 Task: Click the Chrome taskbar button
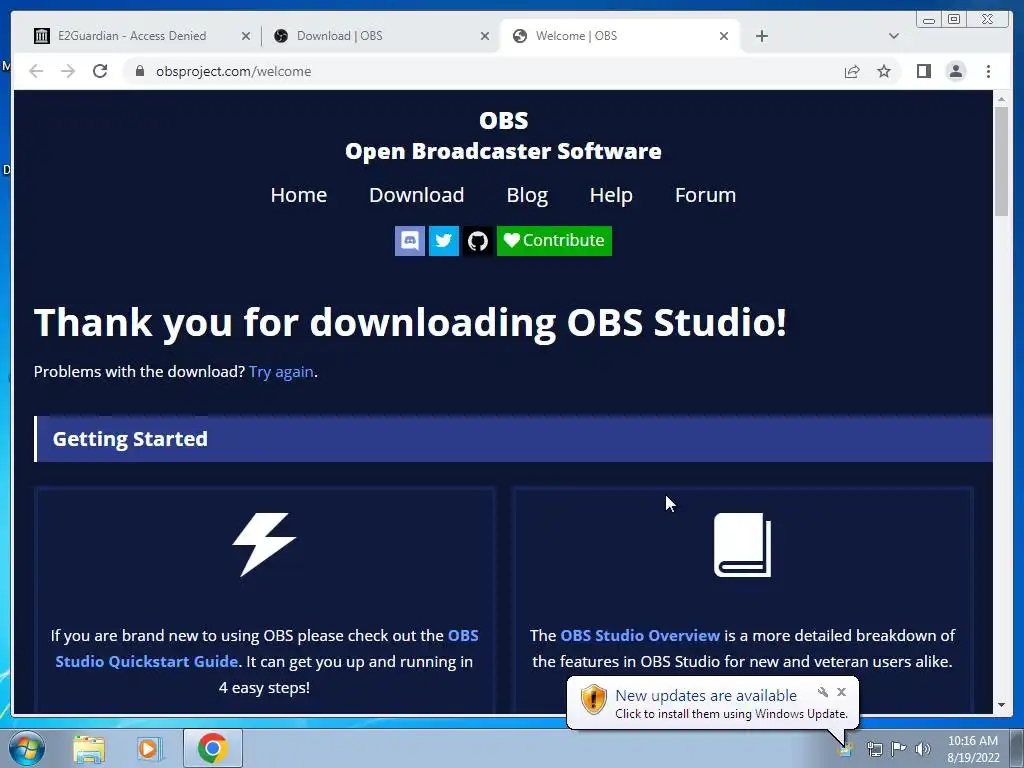(212, 748)
